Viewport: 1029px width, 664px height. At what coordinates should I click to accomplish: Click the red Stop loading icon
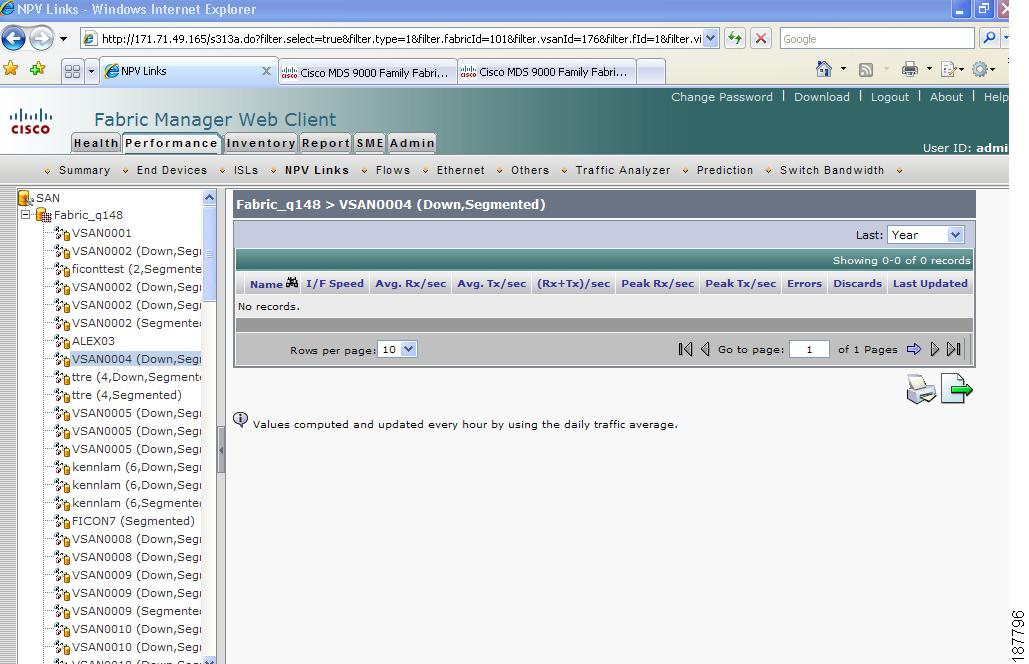tap(761, 38)
